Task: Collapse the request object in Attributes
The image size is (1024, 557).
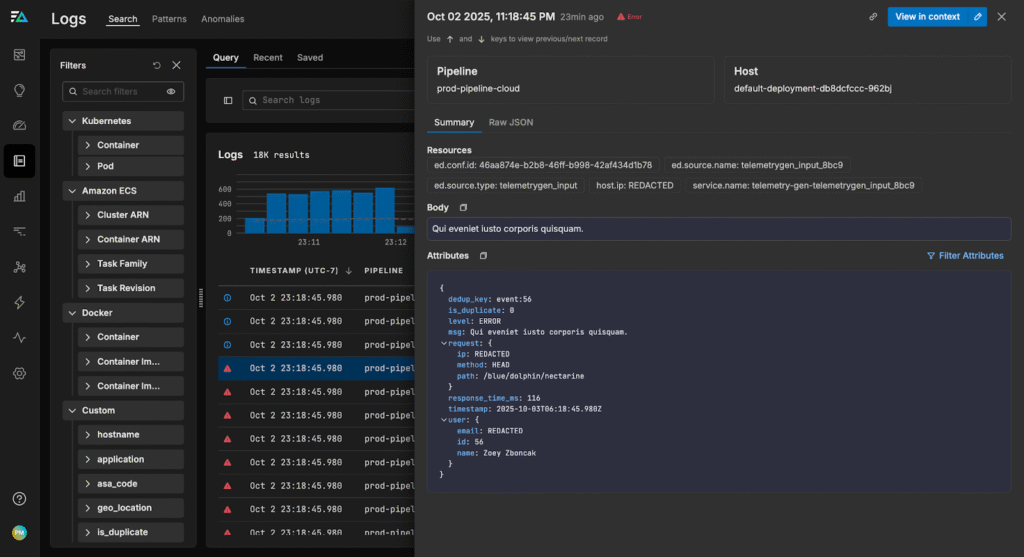Action: click(443, 343)
